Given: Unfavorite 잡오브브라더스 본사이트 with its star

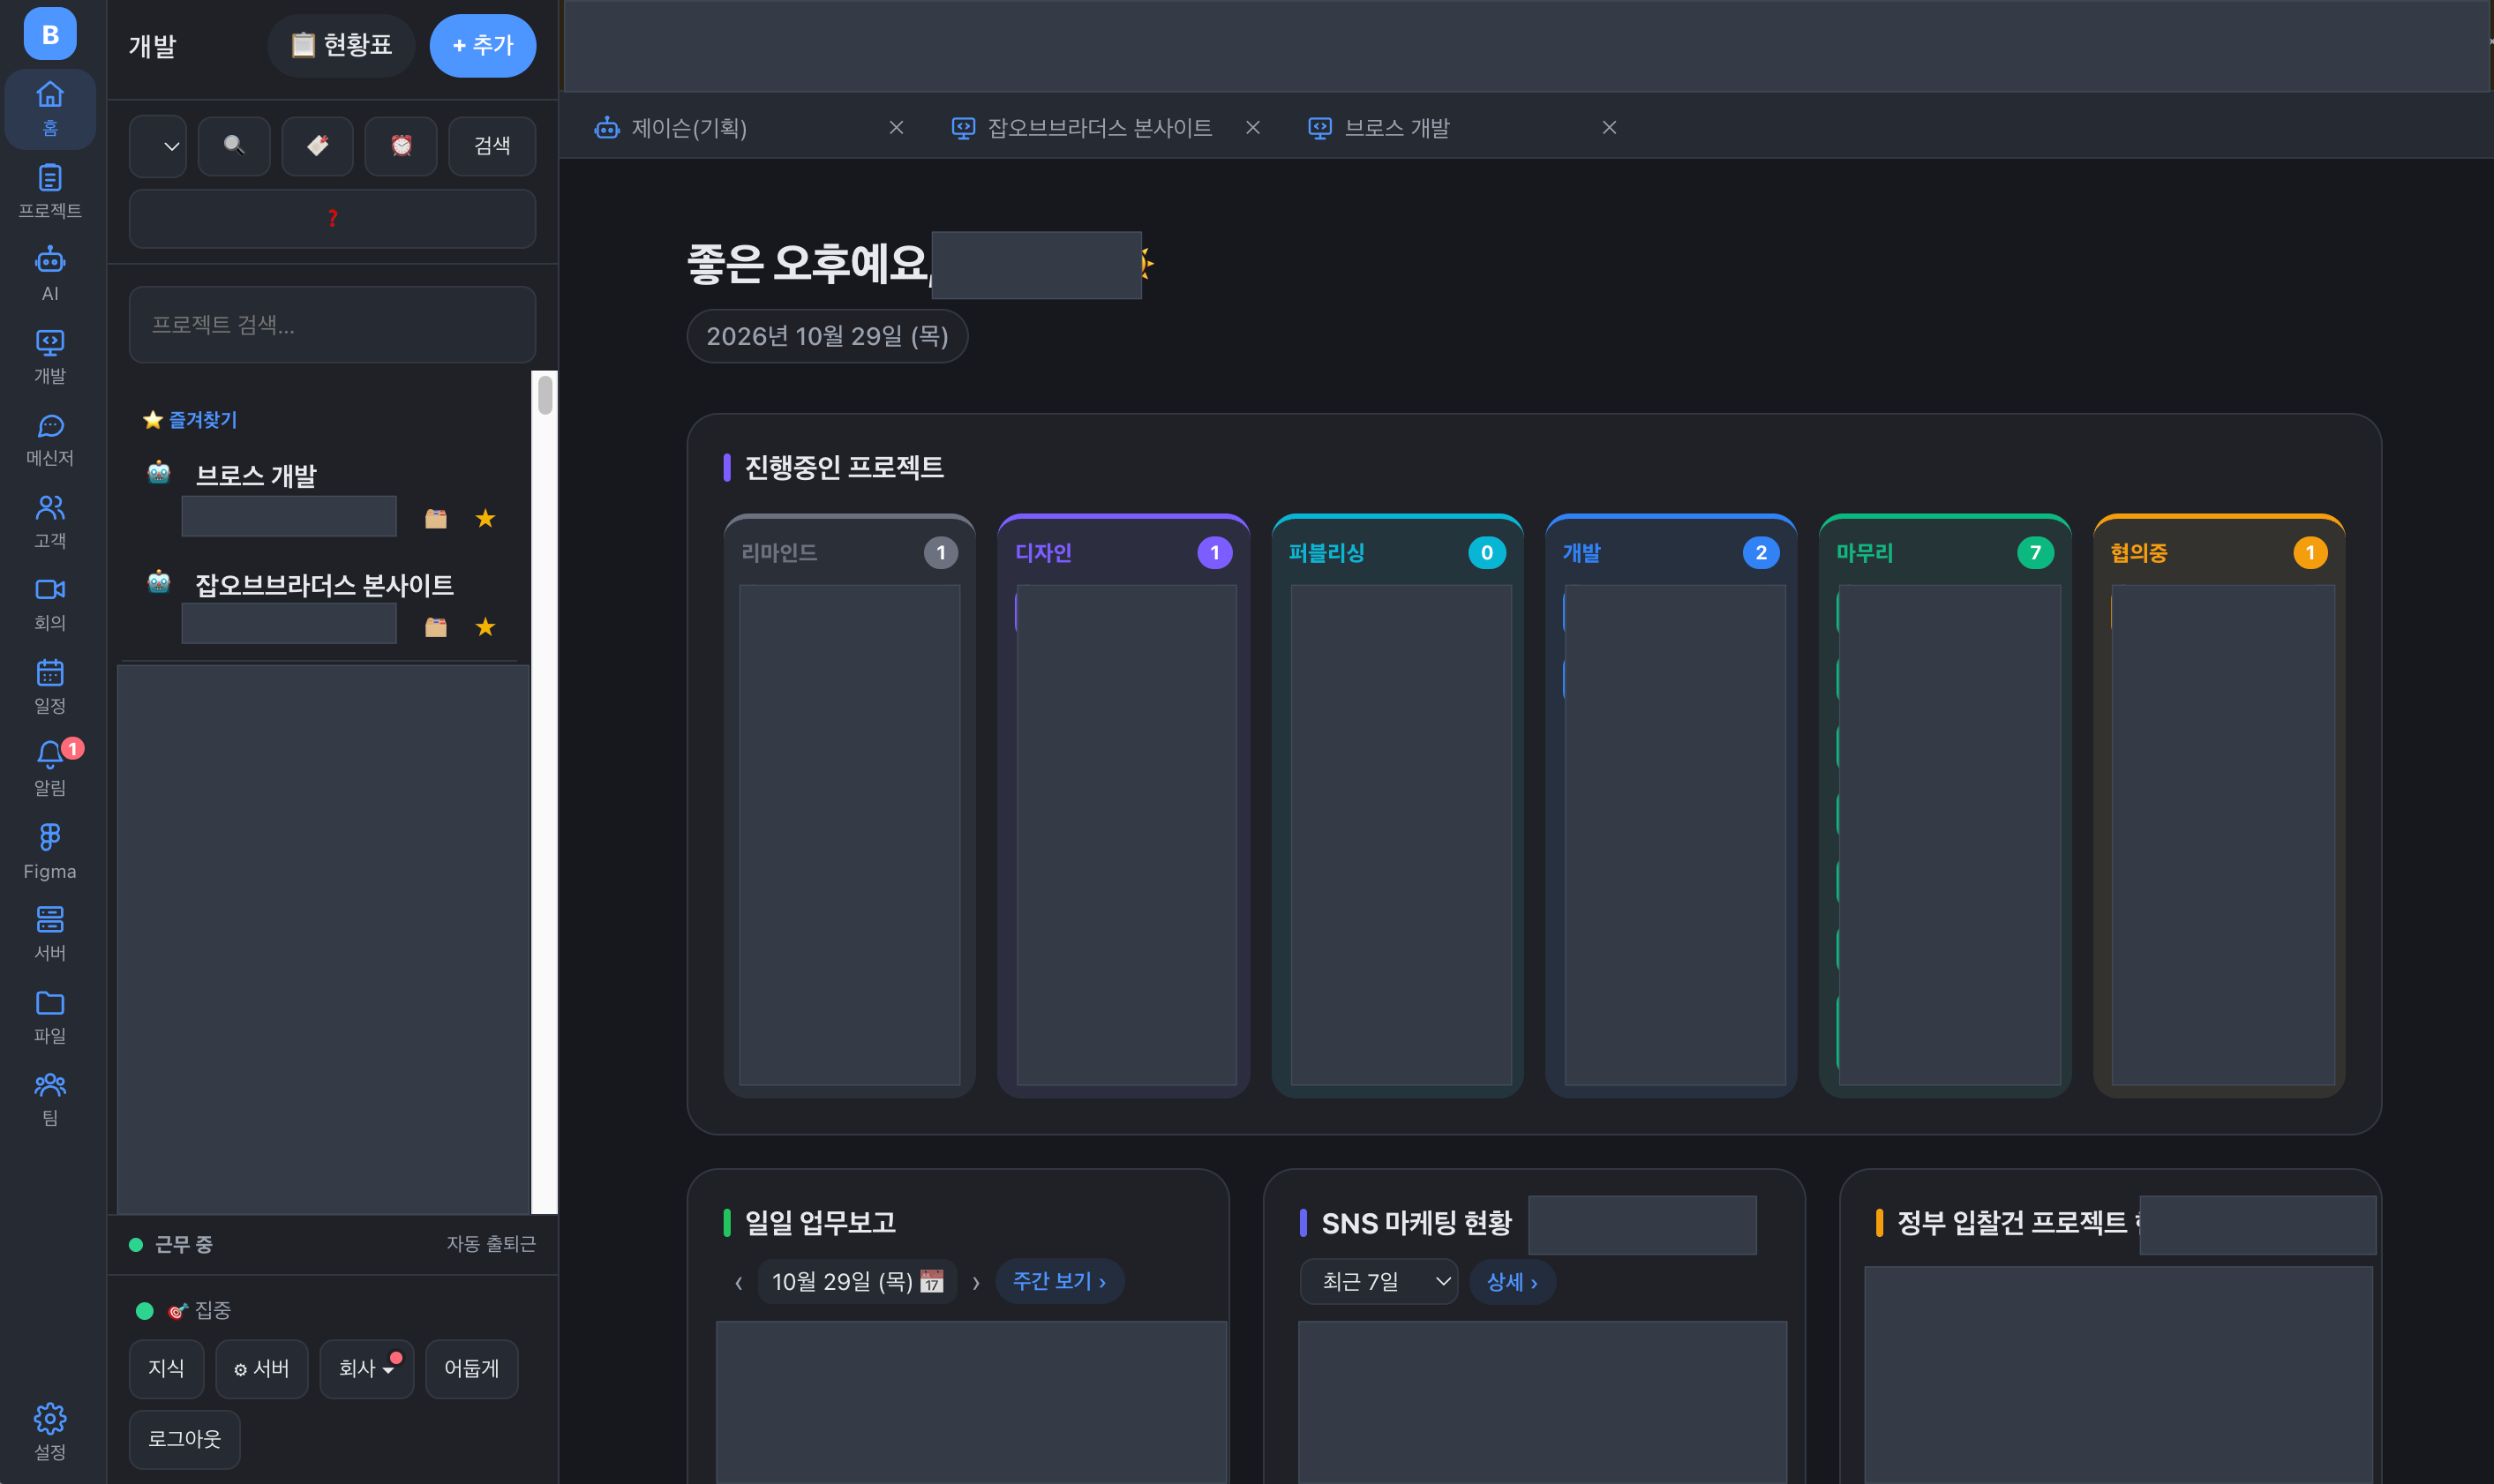Looking at the screenshot, I should click(485, 627).
